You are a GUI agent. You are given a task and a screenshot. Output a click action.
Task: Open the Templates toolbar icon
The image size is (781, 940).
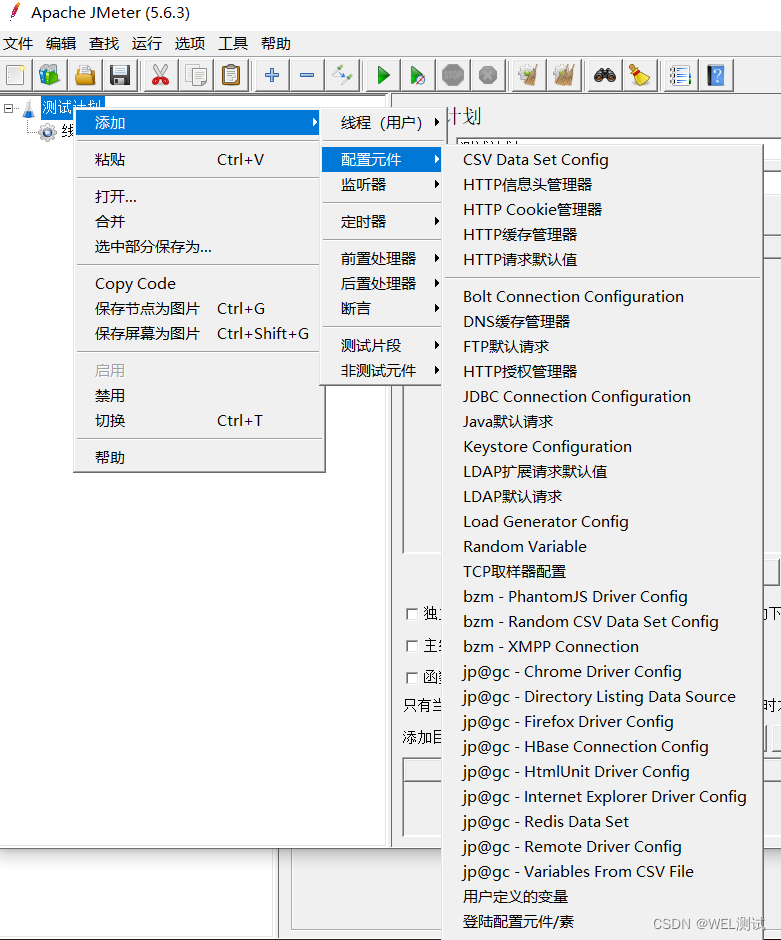tap(50, 75)
